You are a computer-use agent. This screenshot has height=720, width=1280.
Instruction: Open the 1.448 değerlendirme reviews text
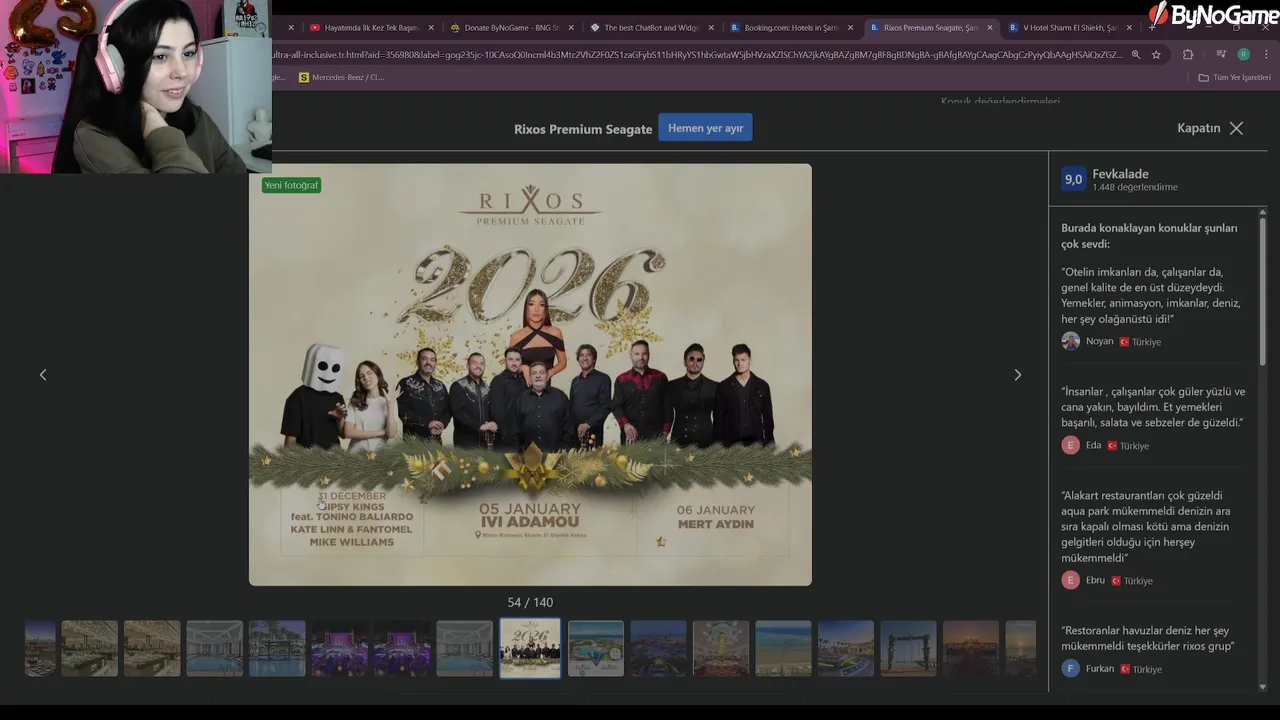1135,187
